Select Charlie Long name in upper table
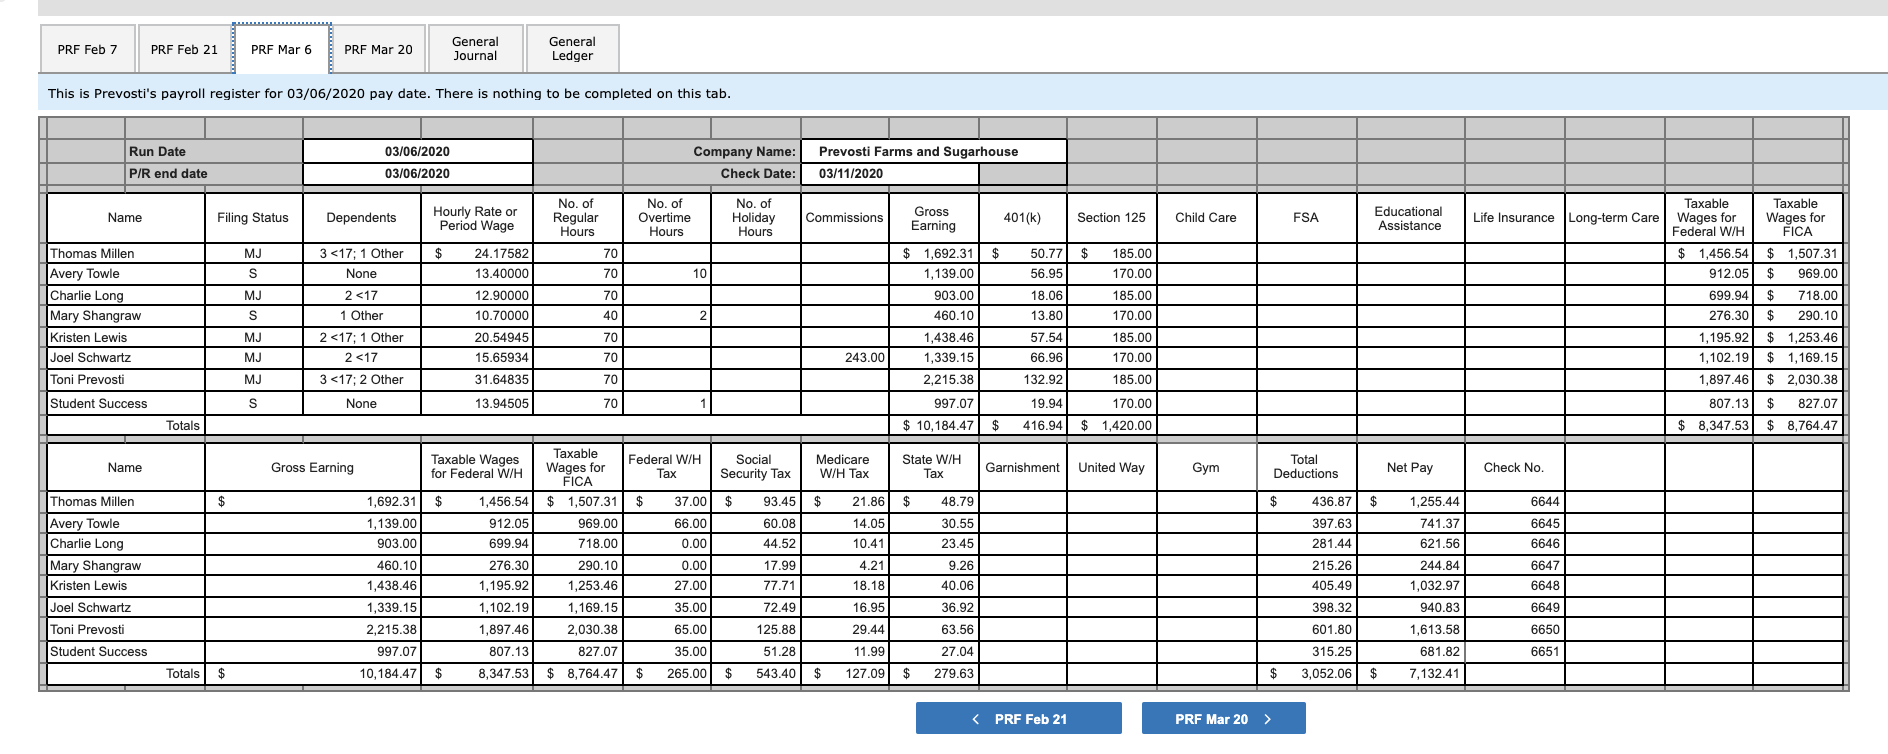Image resolution: width=1888 pixels, height=754 pixels. point(125,295)
